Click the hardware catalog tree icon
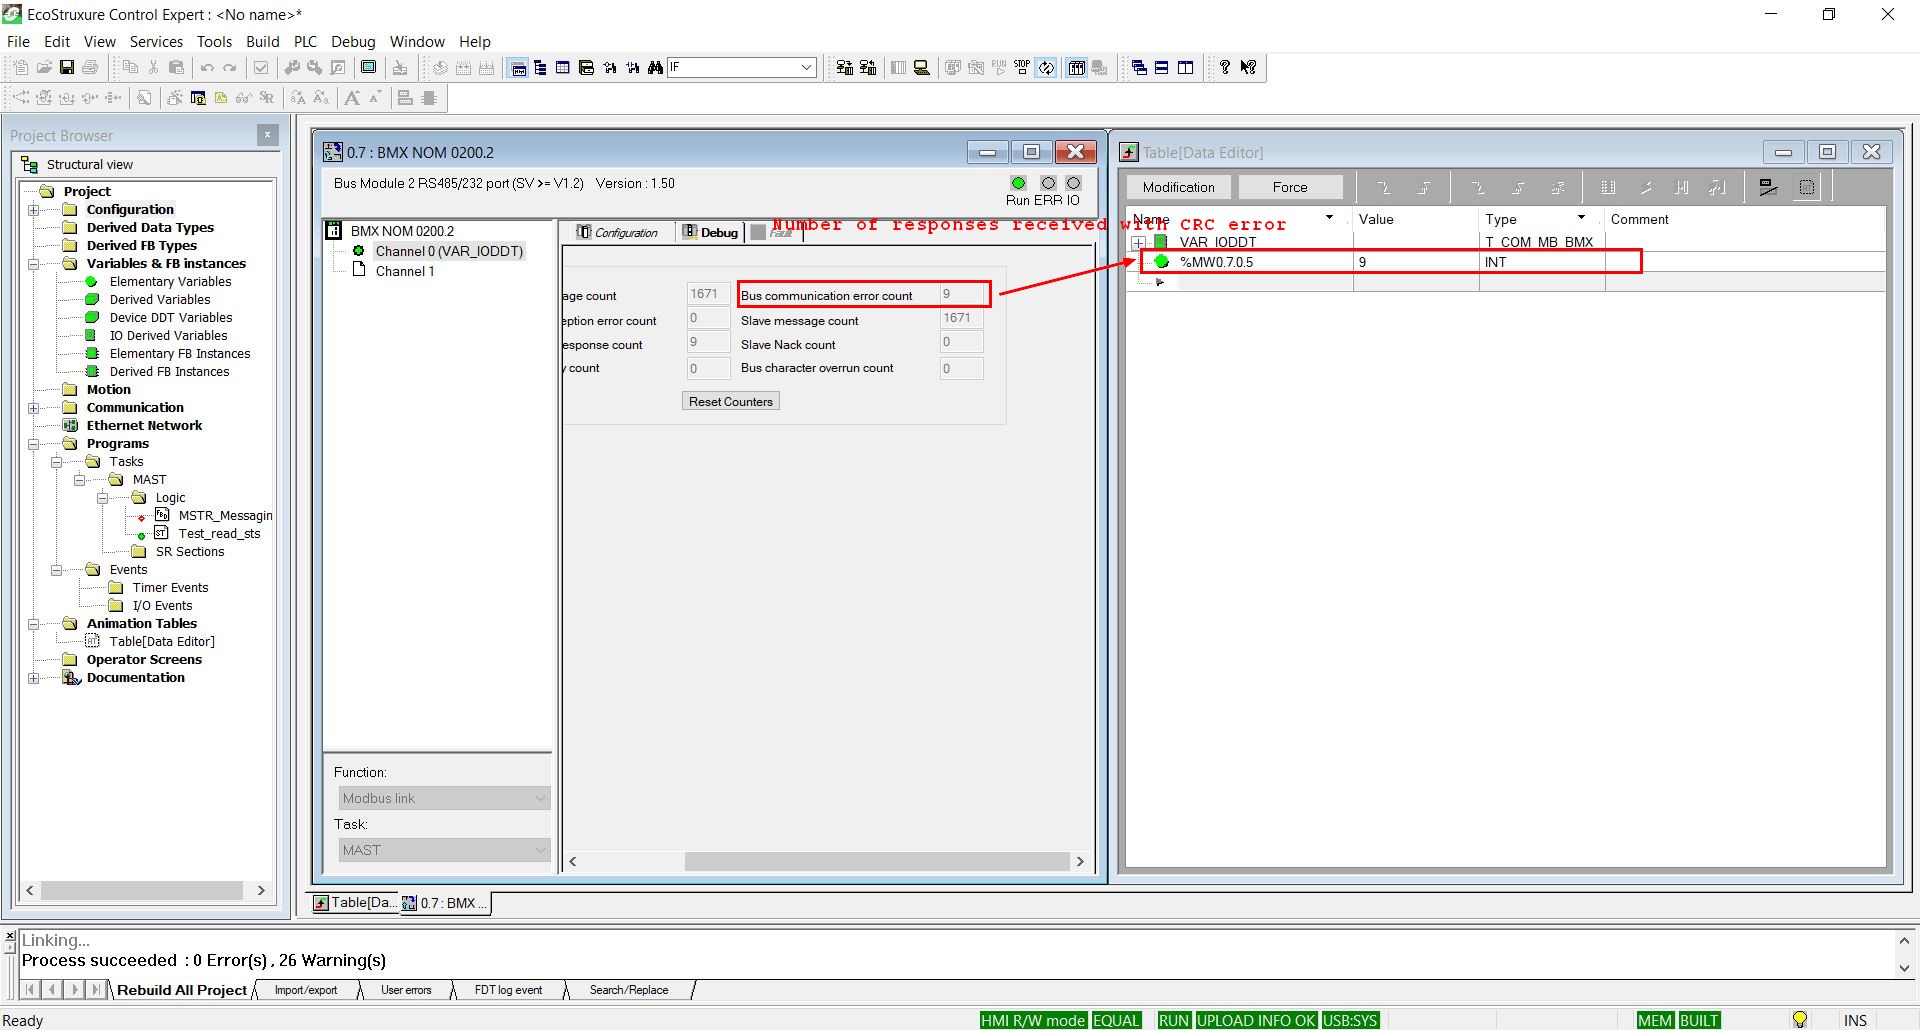Image resolution: width=1920 pixels, height=1030 pixels. [x=541, y=67]
